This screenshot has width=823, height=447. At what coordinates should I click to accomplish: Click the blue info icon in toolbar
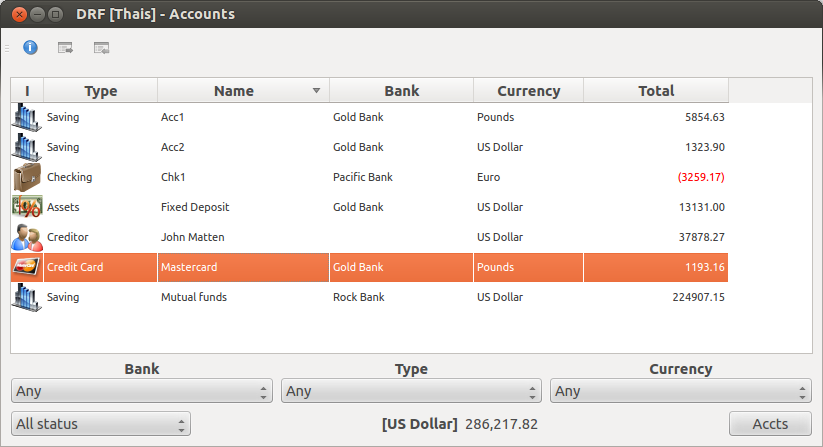click(x=30, y=48)
